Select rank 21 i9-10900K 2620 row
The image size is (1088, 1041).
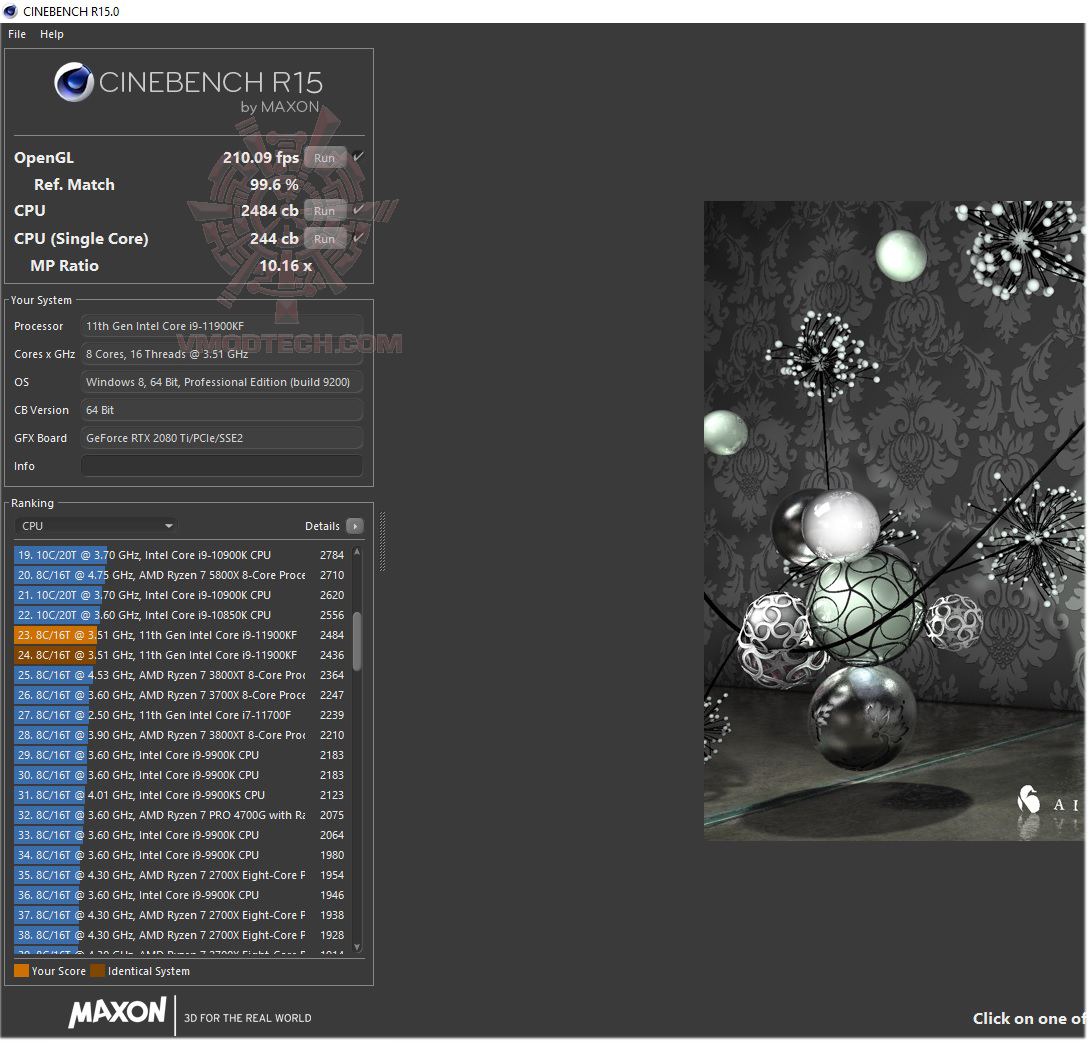[182, 595]
